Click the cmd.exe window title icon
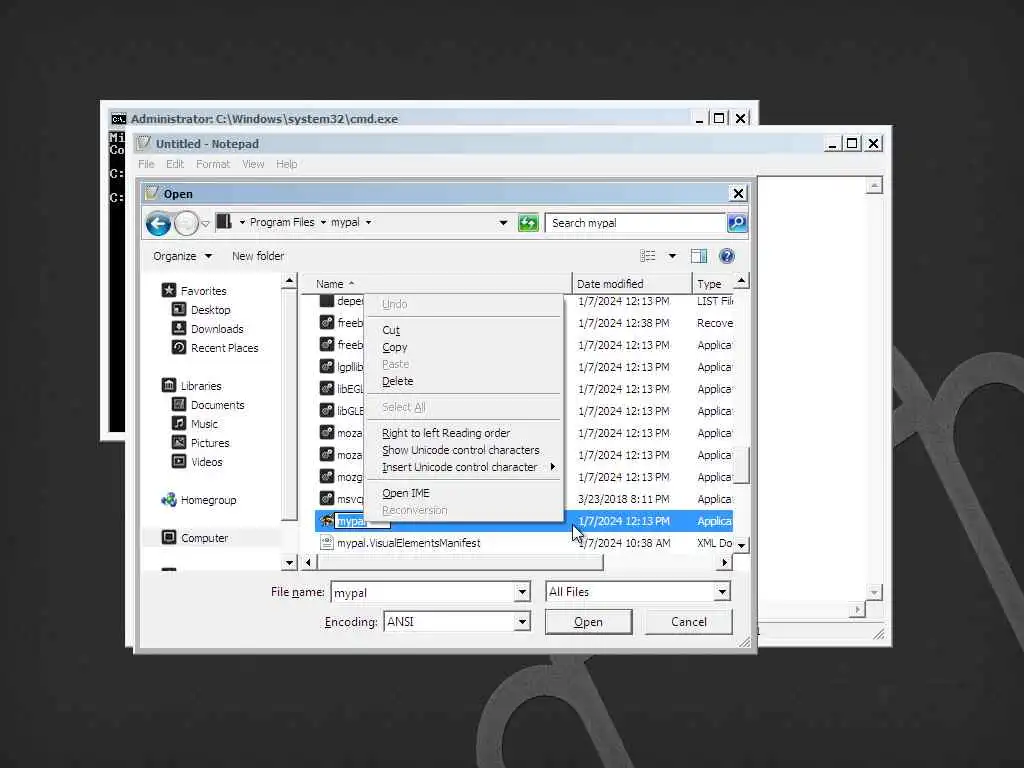Viewport: 1024px width, 768px height. [x=118, y=119]
